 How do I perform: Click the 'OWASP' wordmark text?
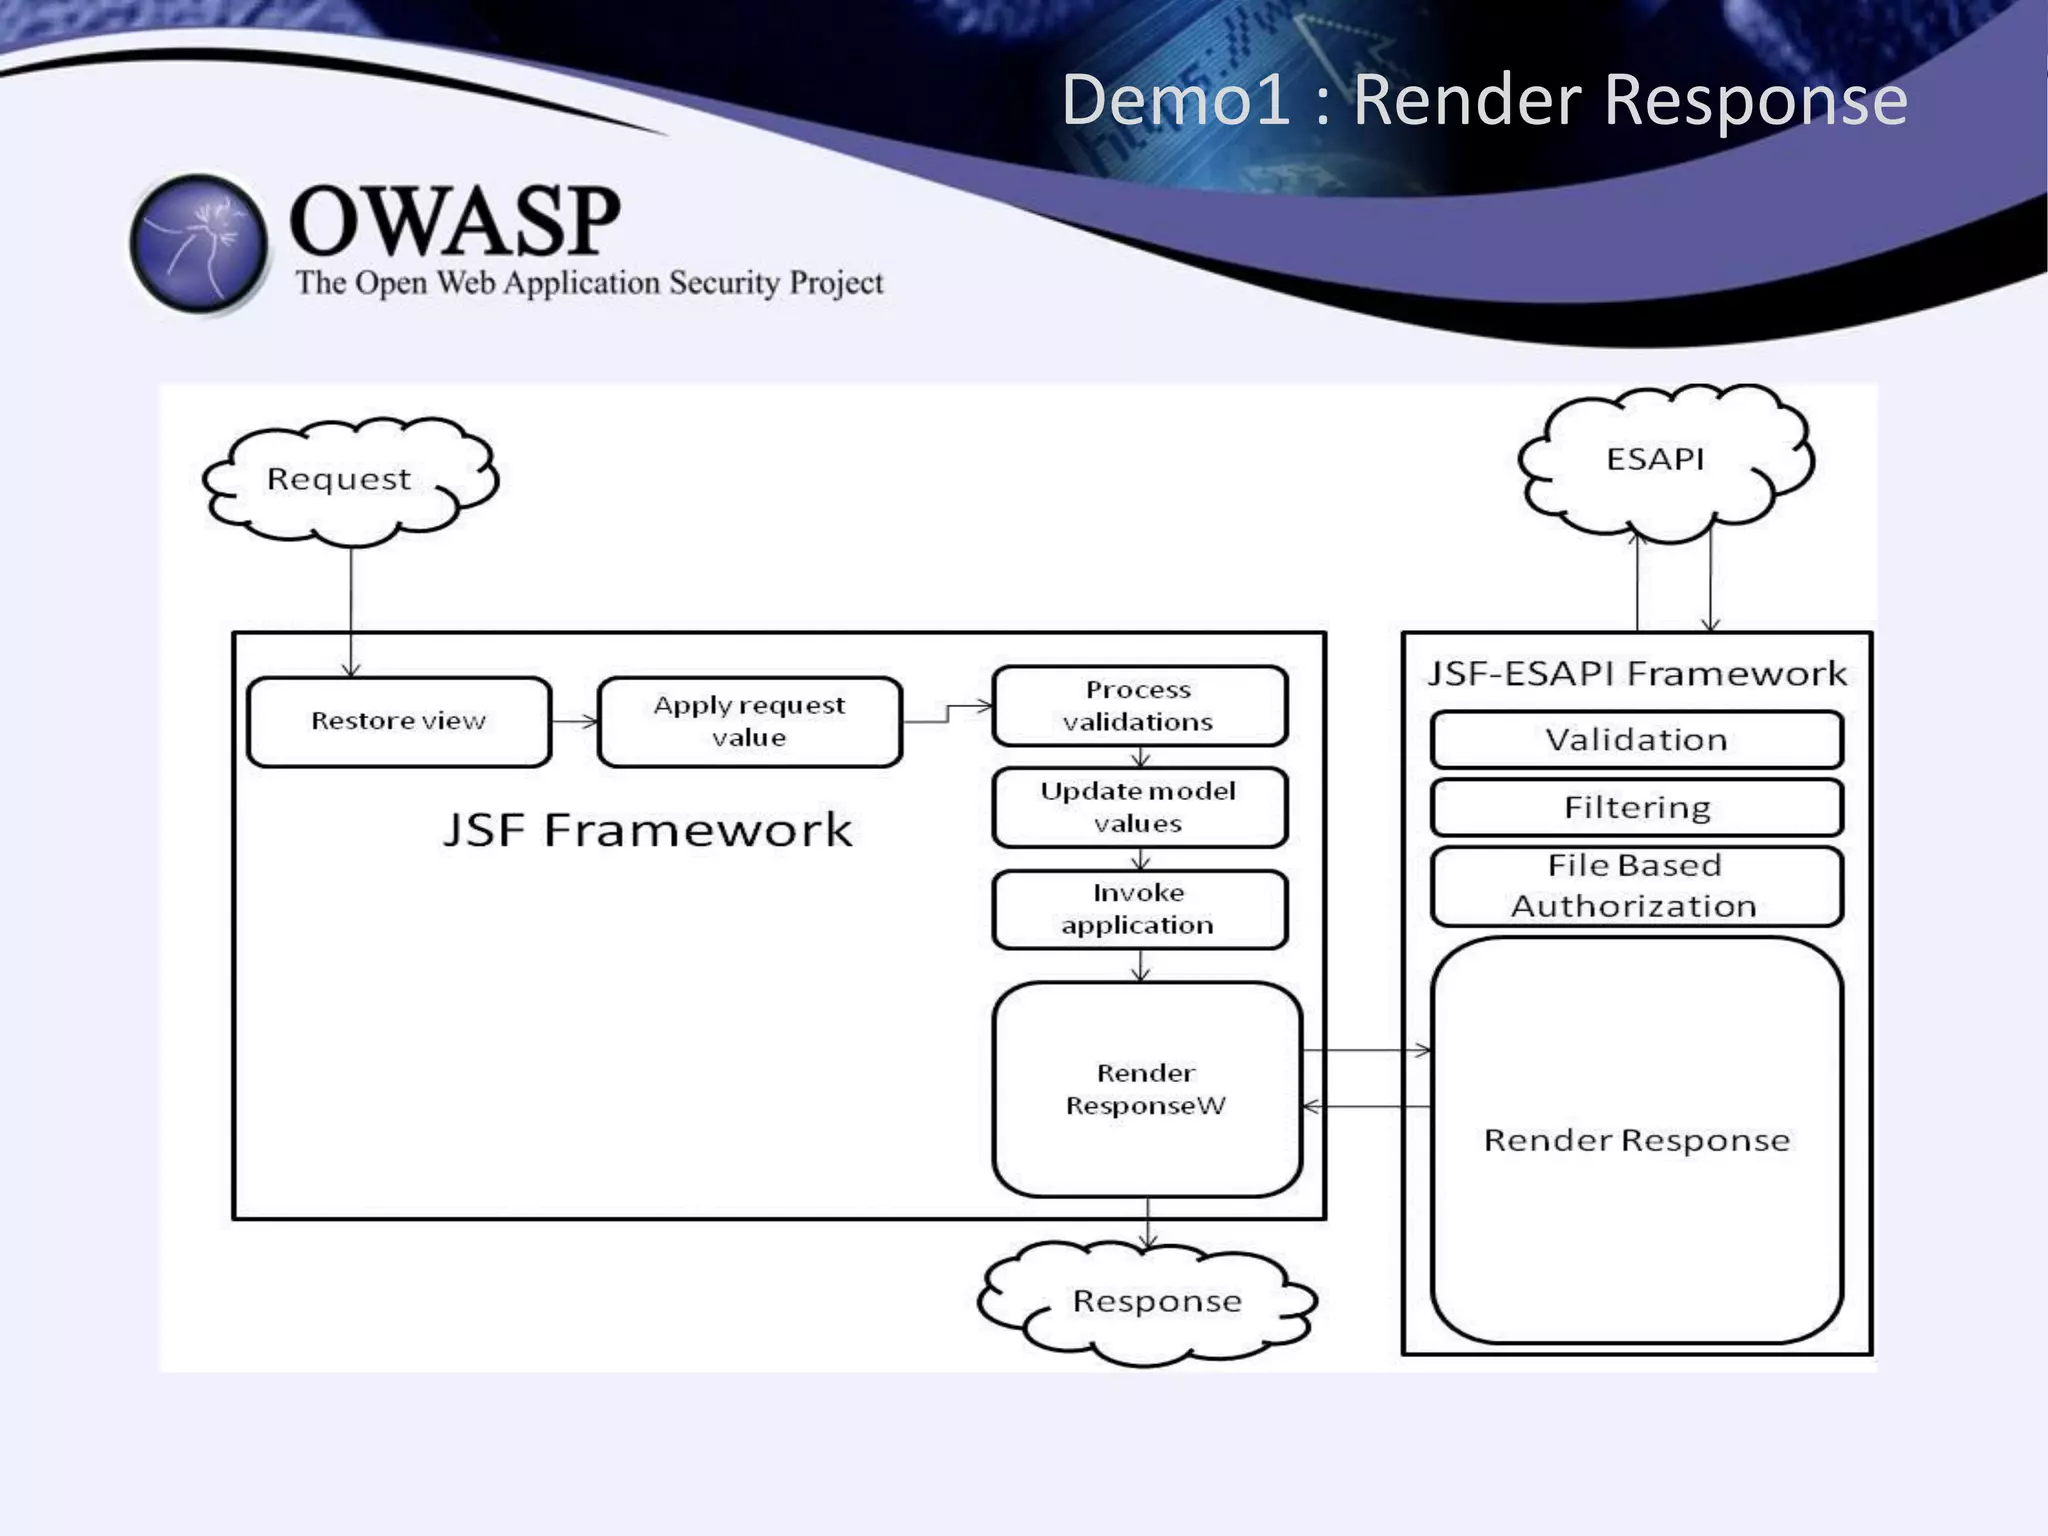(x=455, y=221)
